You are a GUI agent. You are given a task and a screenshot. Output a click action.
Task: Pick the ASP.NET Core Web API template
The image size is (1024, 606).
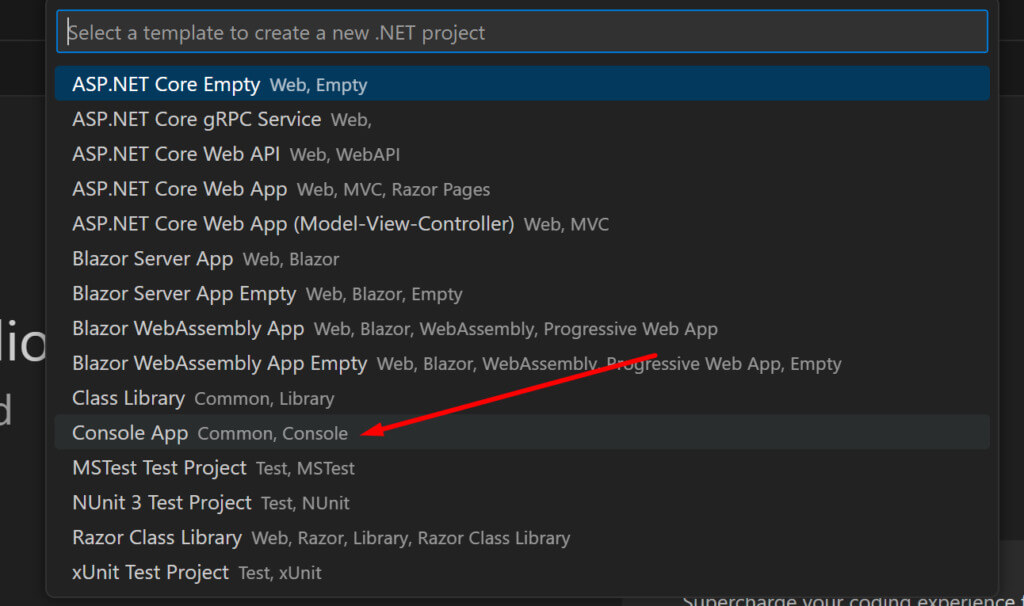coord(175,154)
